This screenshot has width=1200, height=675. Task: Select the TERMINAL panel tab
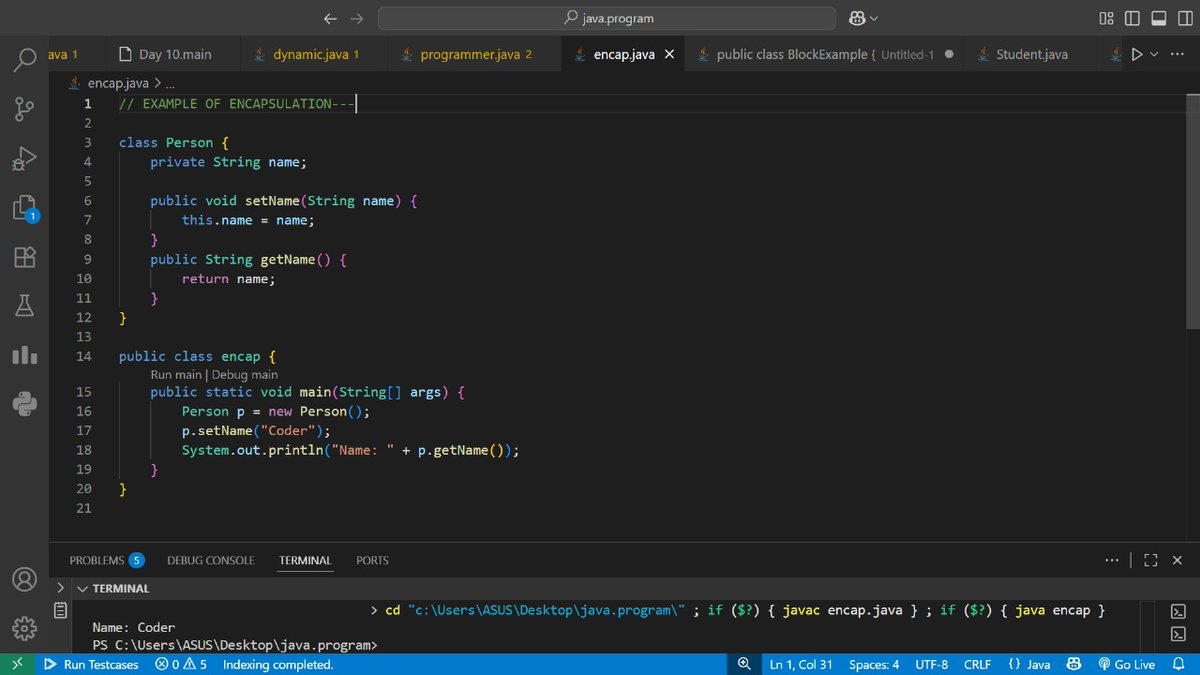pyautogui.click(x=305, y=560)
